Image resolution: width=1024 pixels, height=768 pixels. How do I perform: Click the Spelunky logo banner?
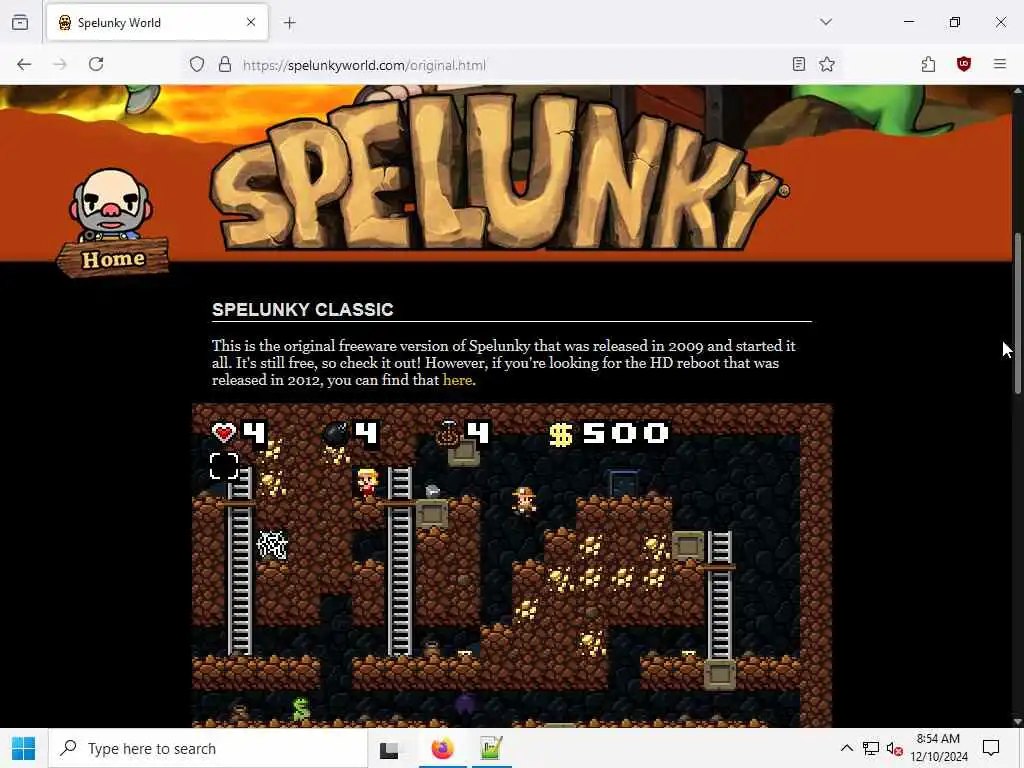click(x=500, y=171)
